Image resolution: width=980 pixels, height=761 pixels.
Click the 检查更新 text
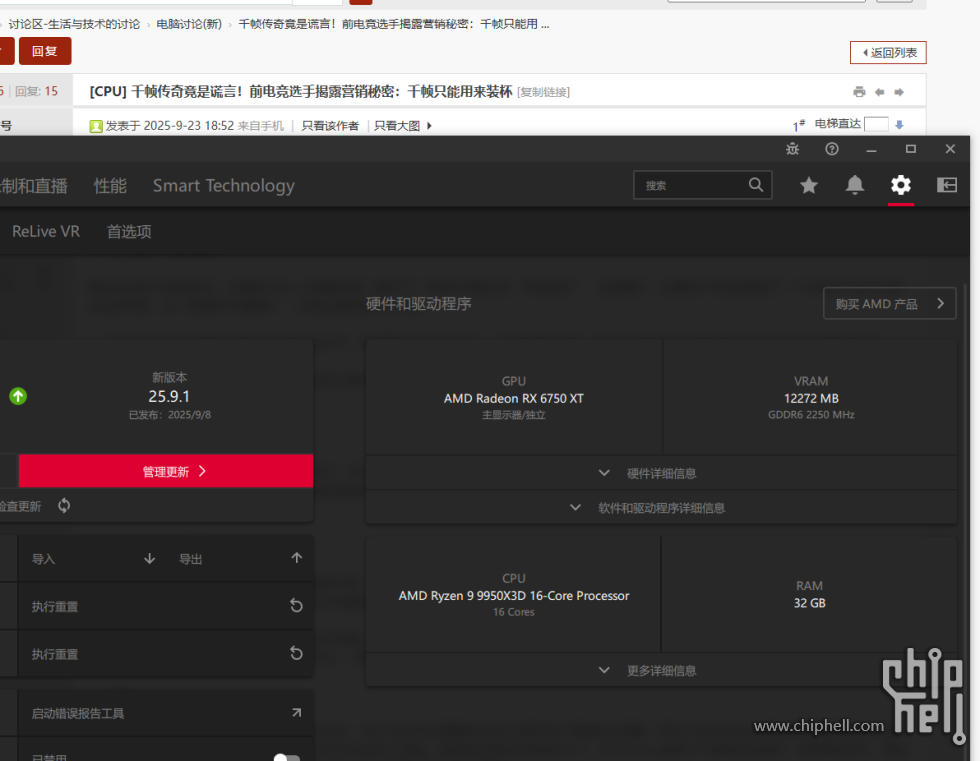pyautogui.click(x=21, y=506)
